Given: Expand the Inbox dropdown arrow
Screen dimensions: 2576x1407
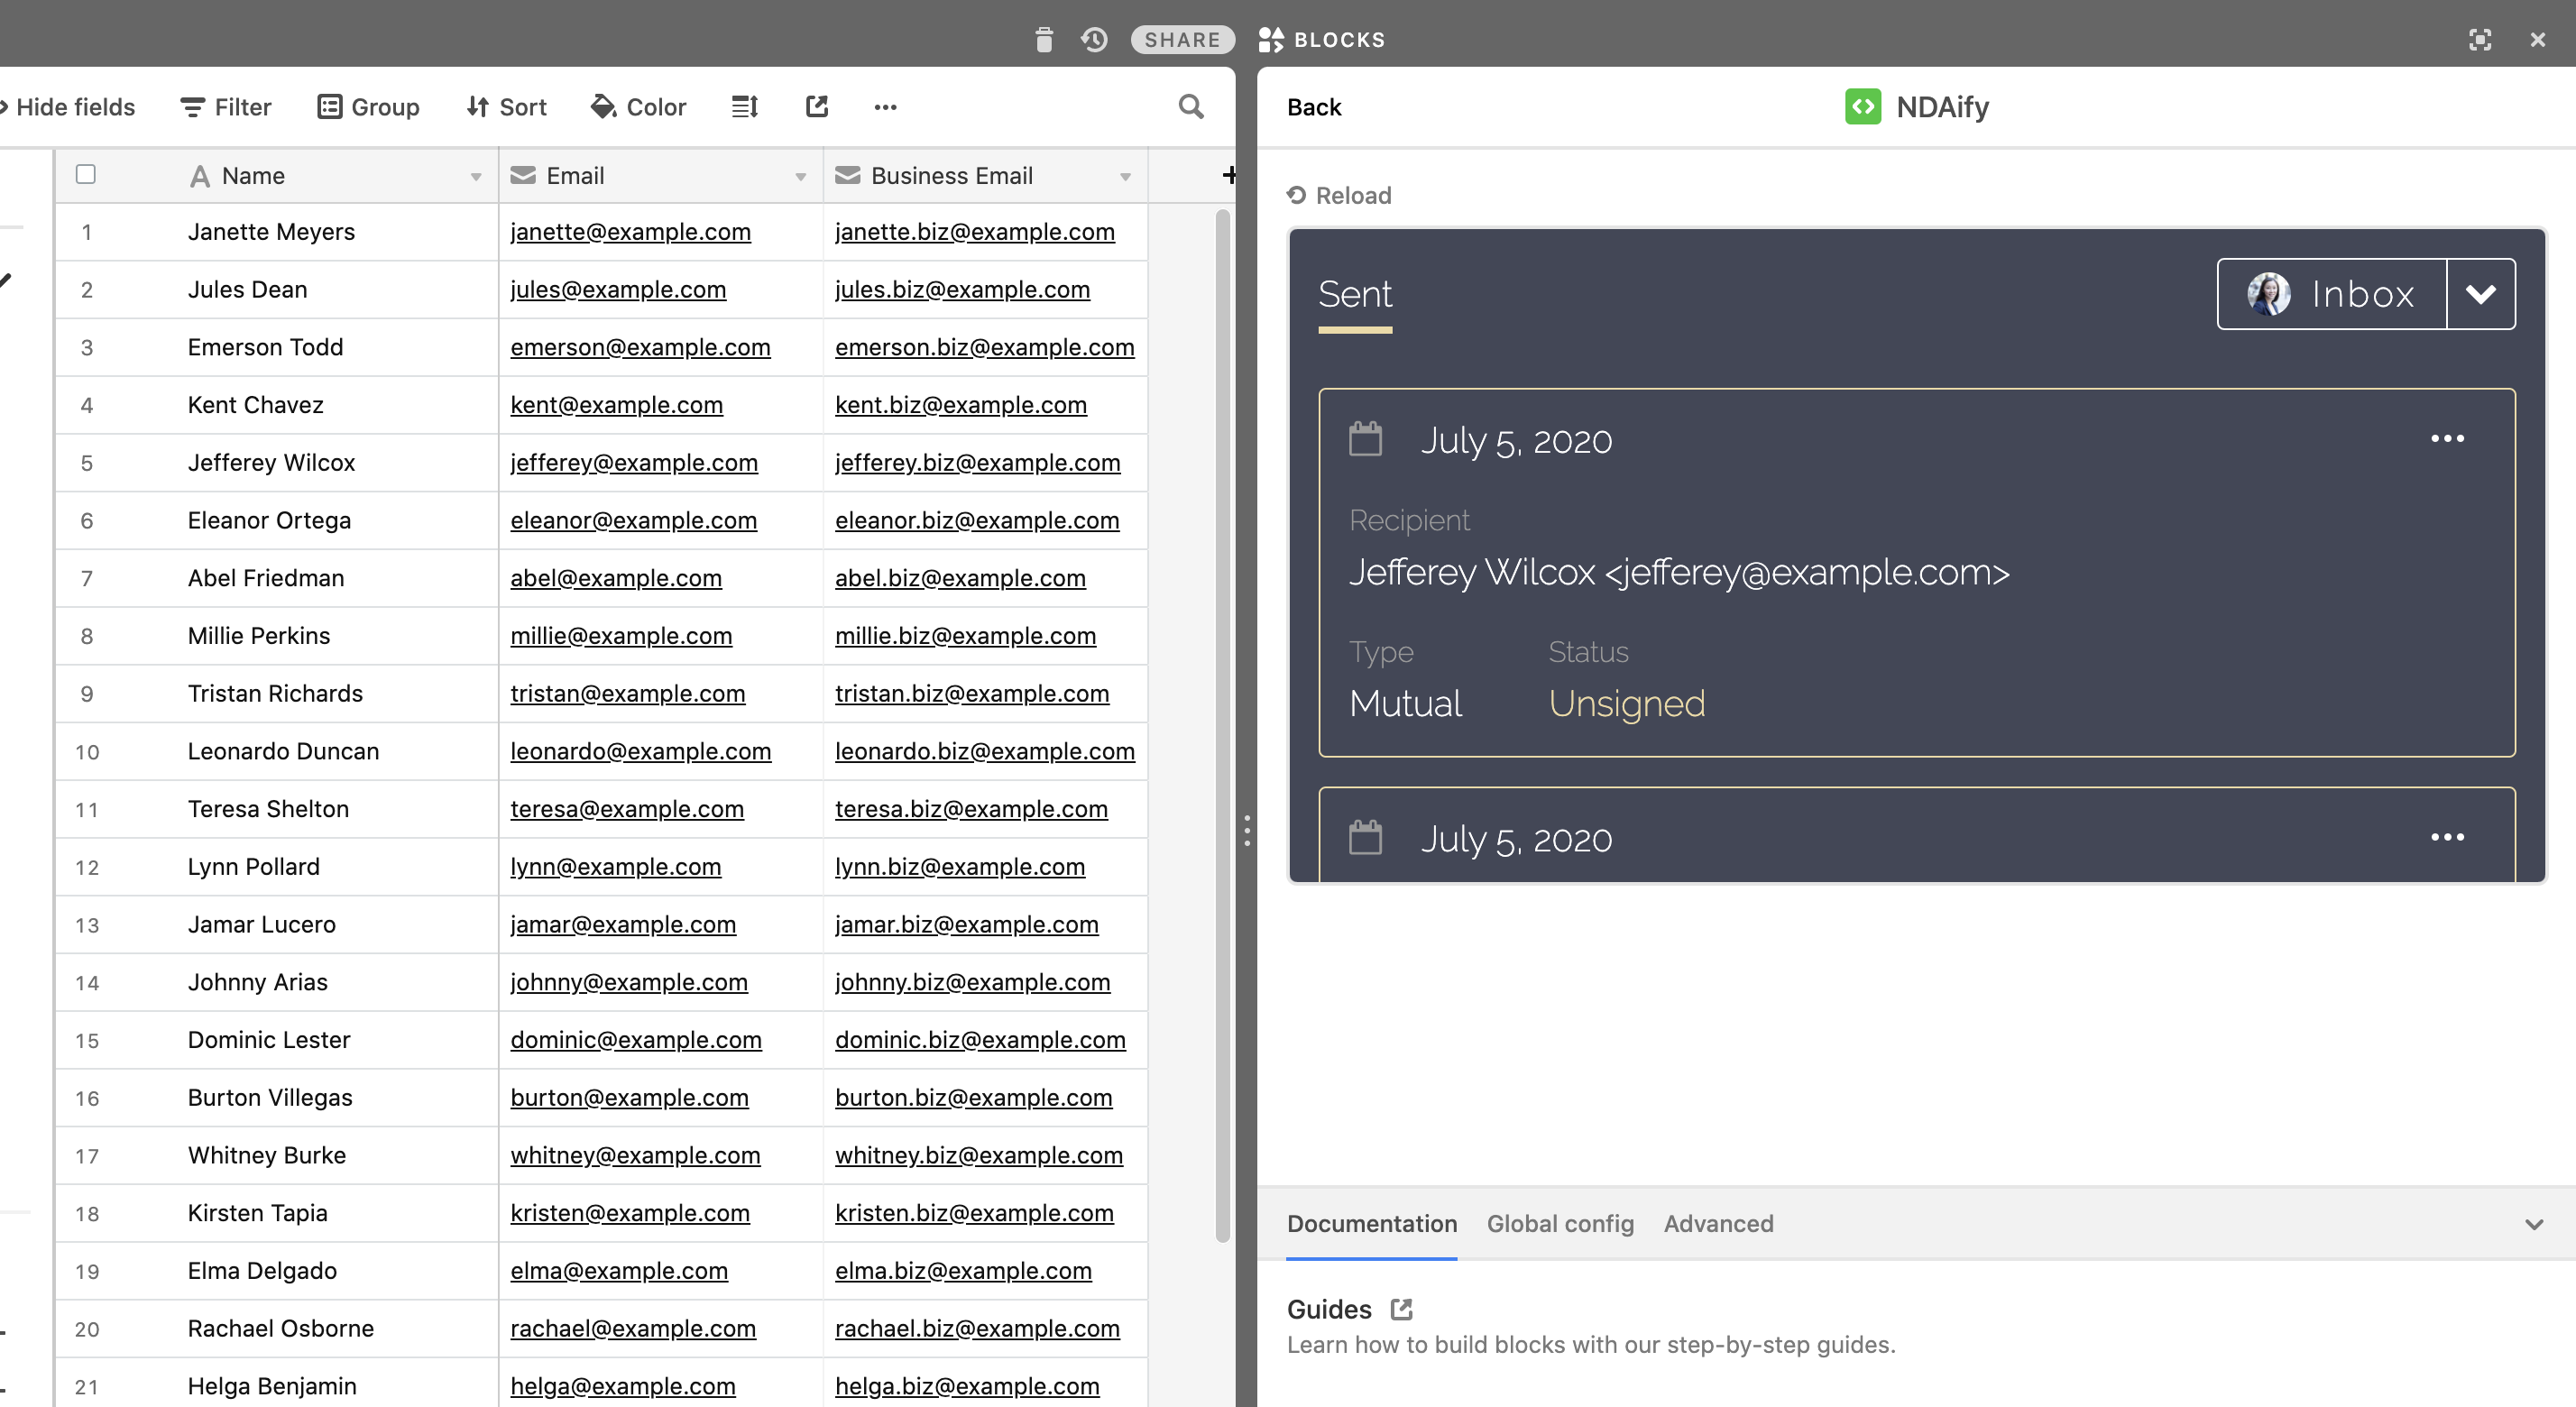Looking at the screenshot, I should pyautogui.click(x=2480, y=294).
